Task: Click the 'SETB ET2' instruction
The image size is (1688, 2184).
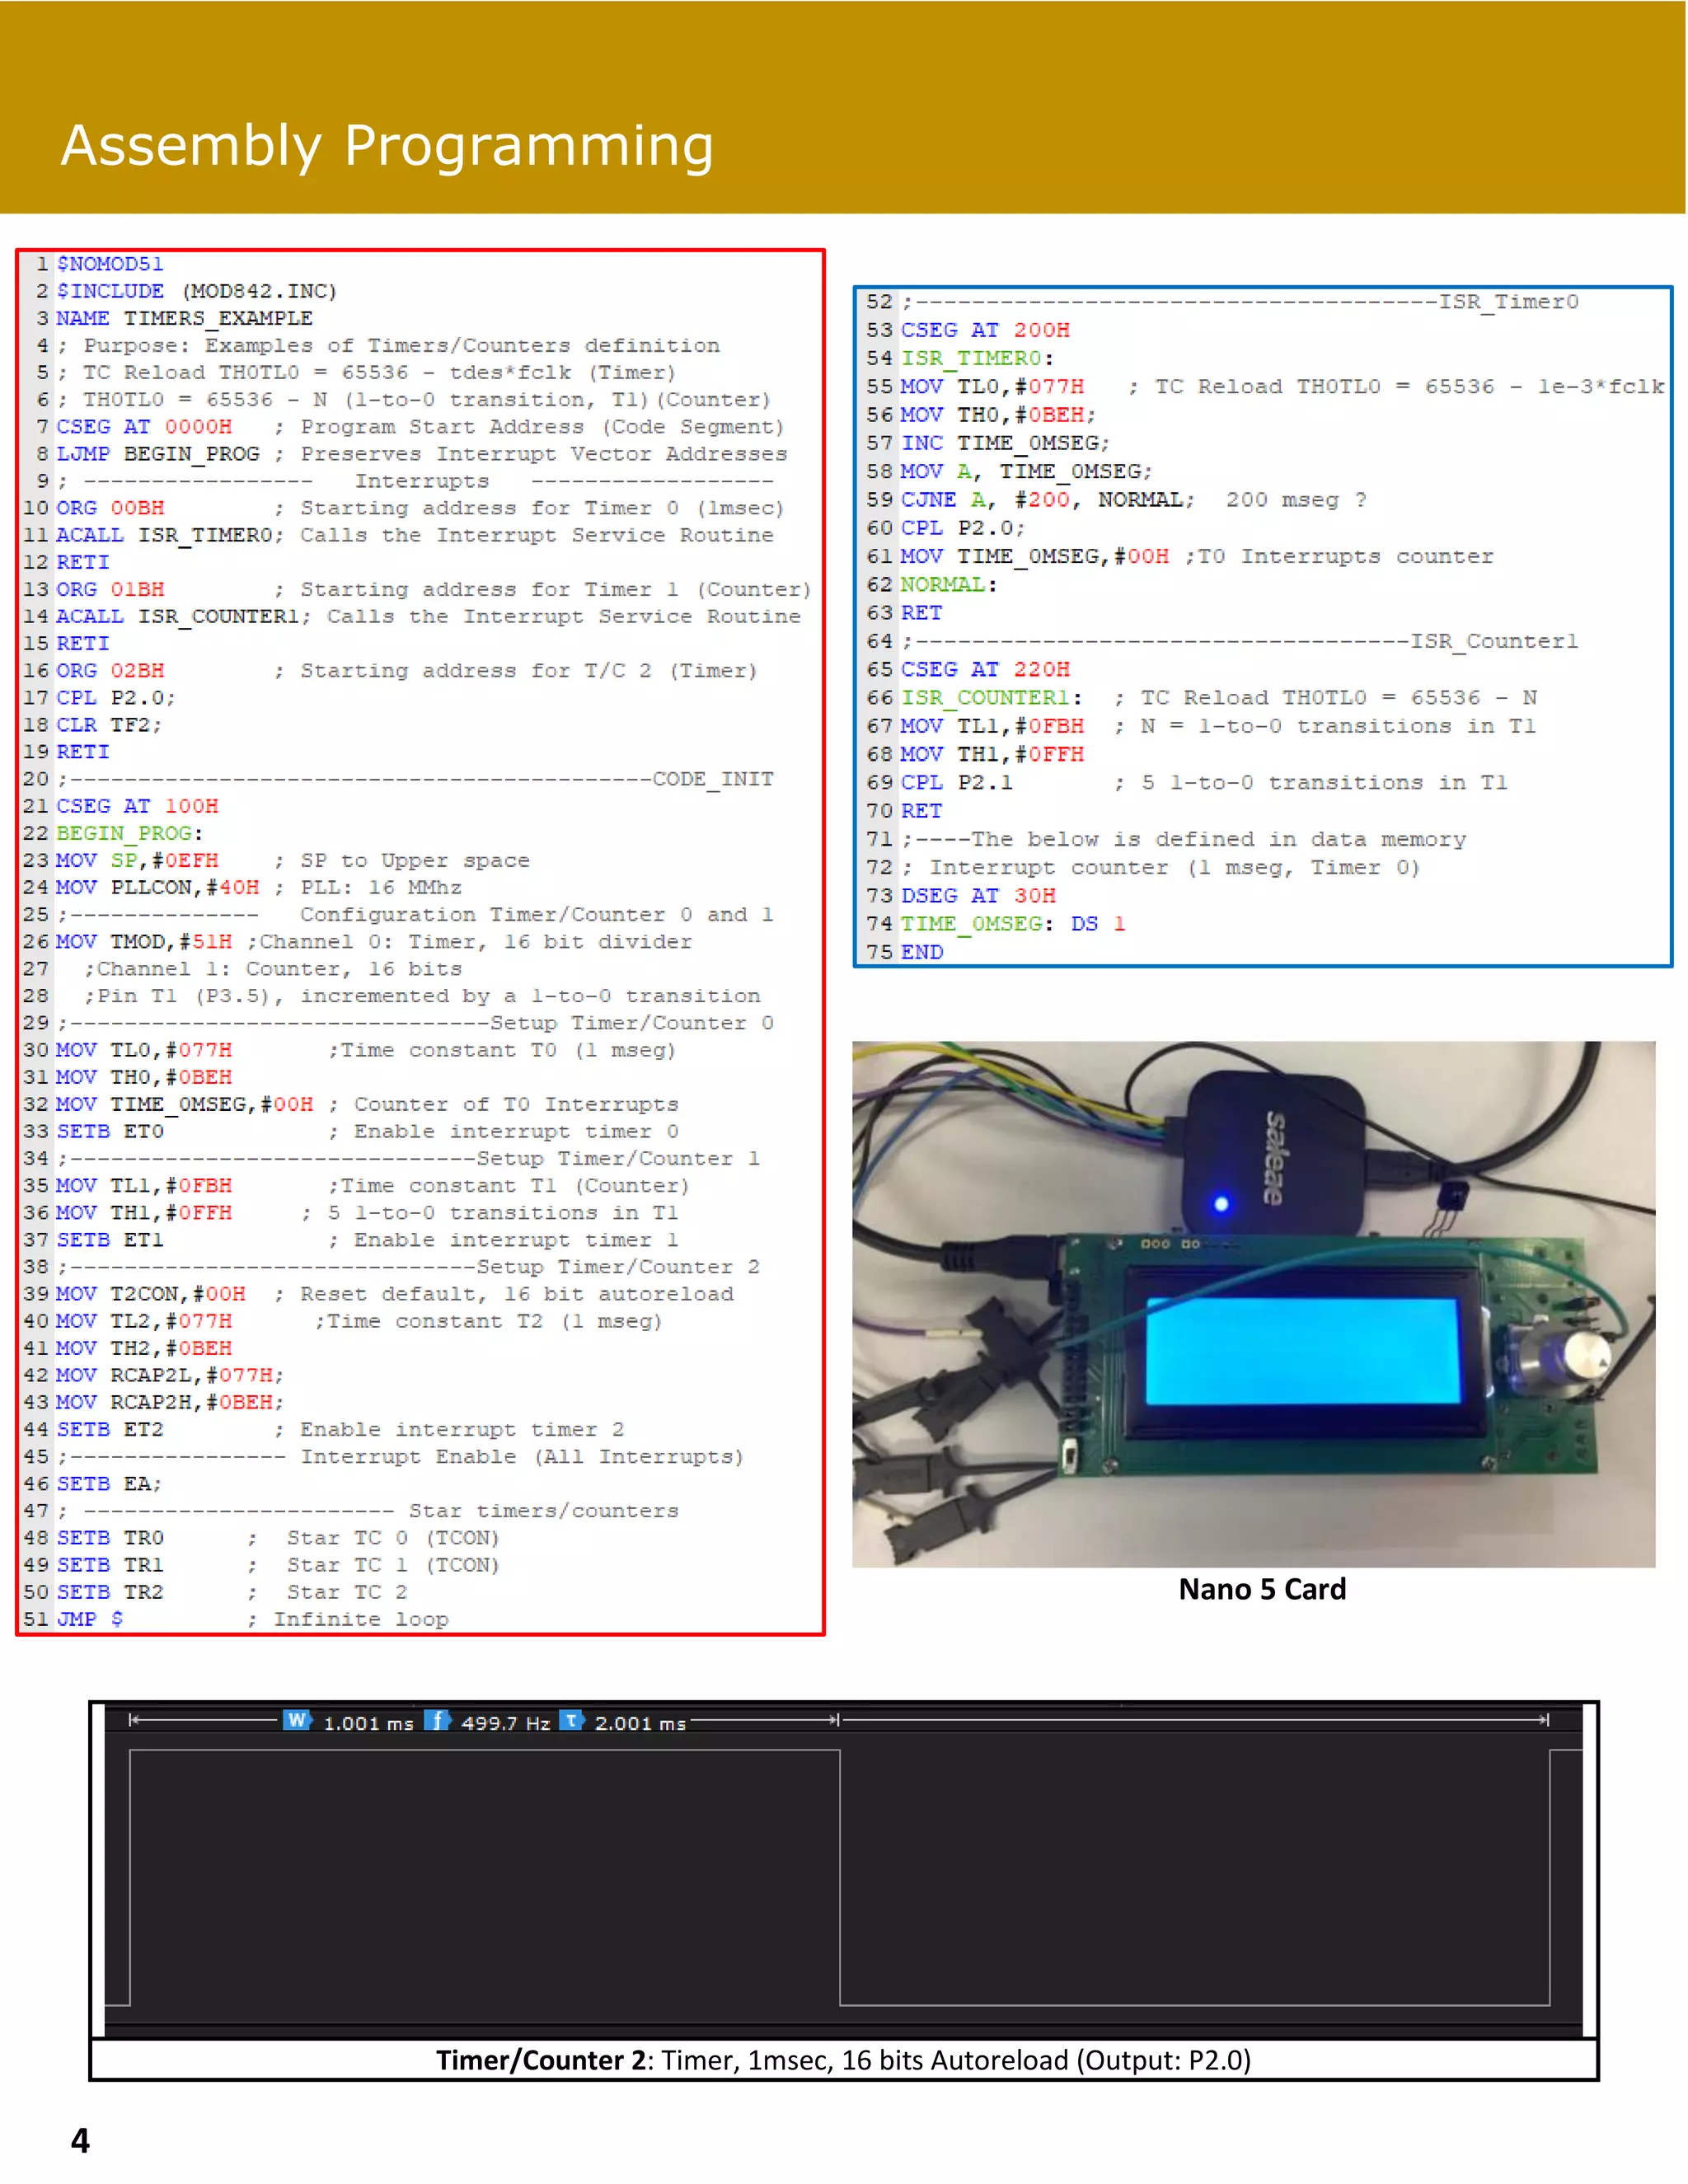Action: [110, 1429]
